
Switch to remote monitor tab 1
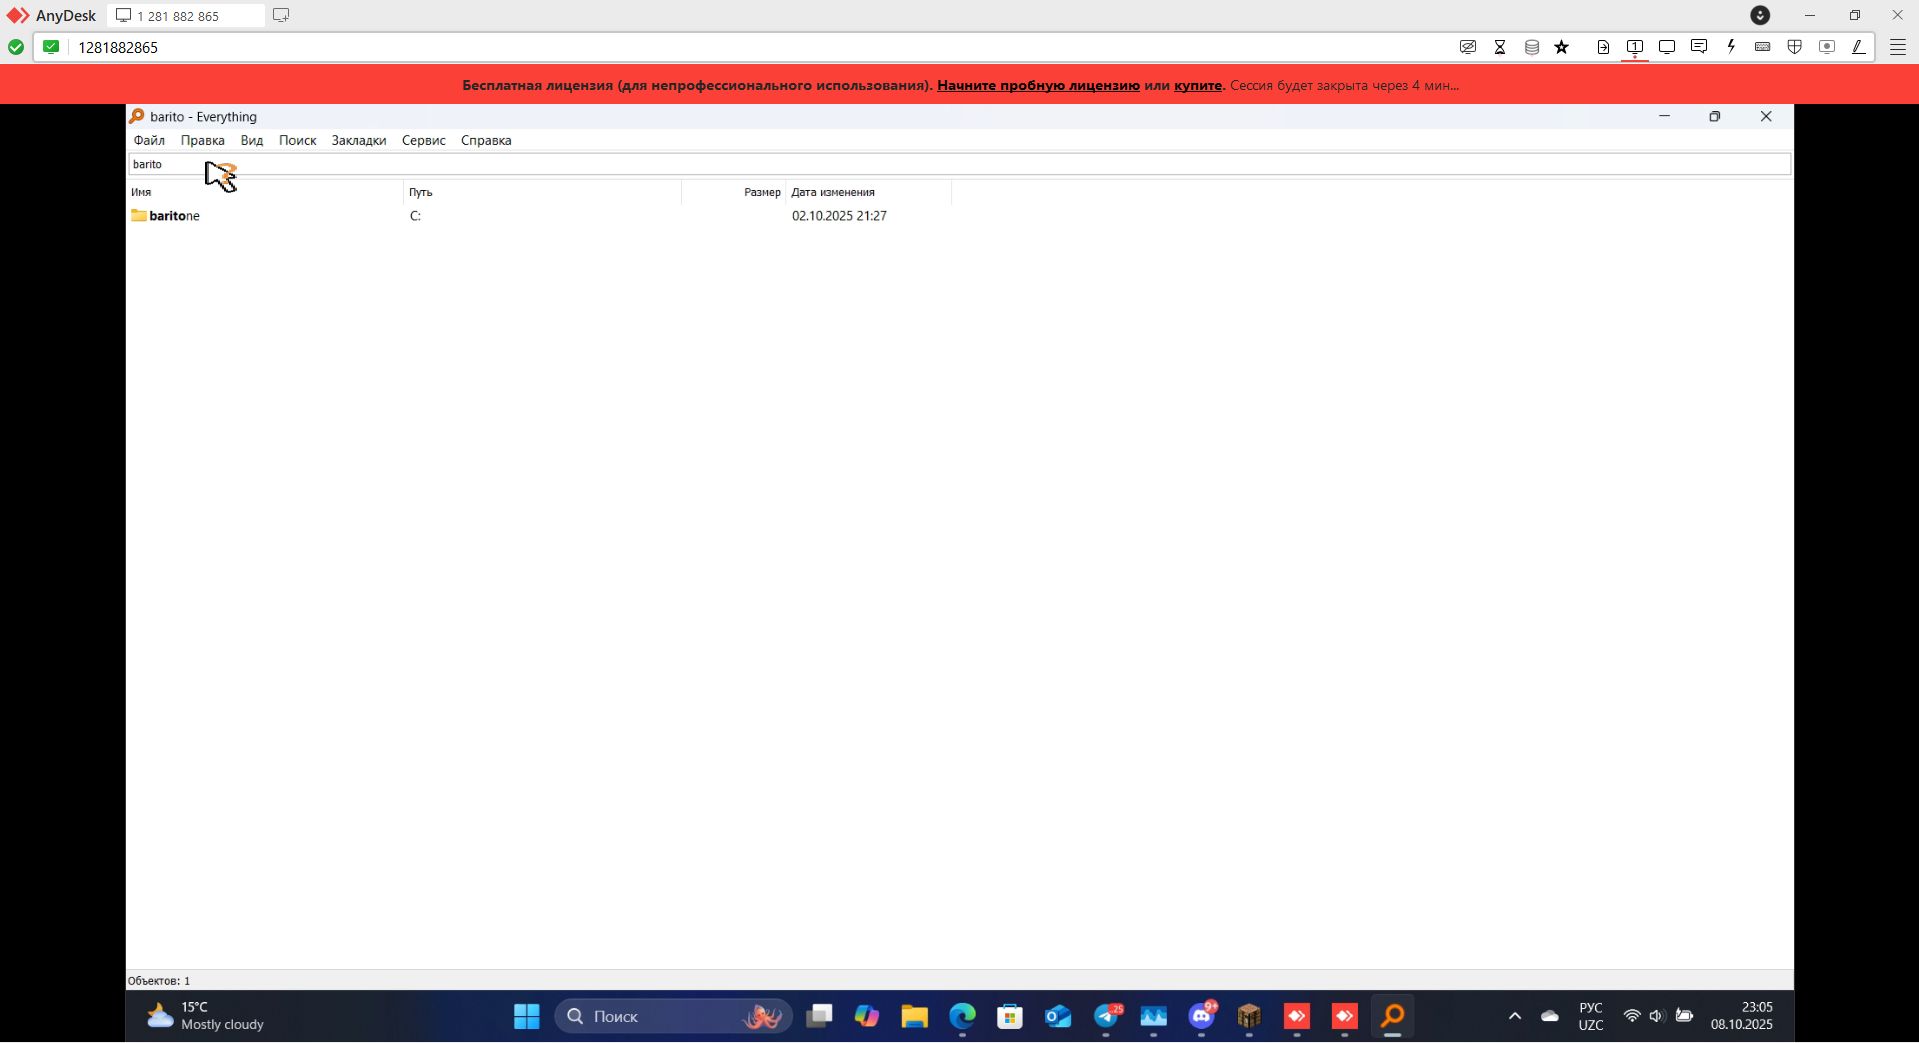click(x=1636, y=47)
